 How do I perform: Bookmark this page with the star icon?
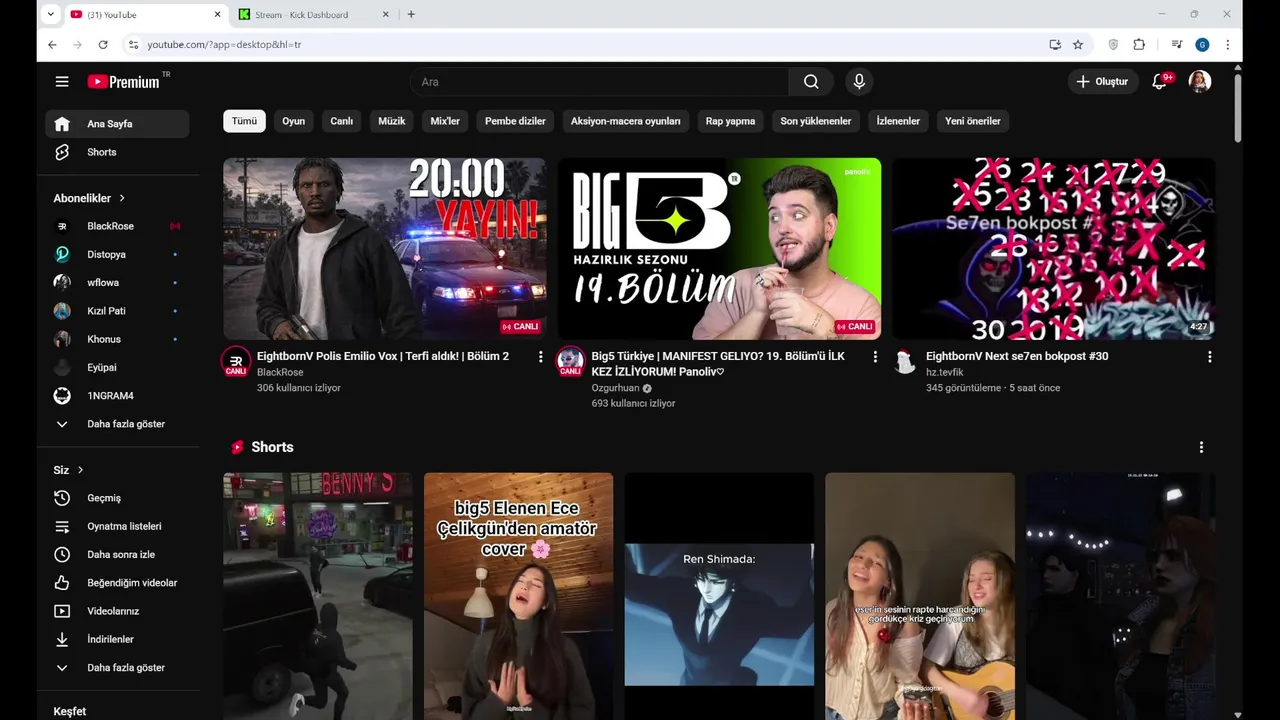pos(1078,45)
